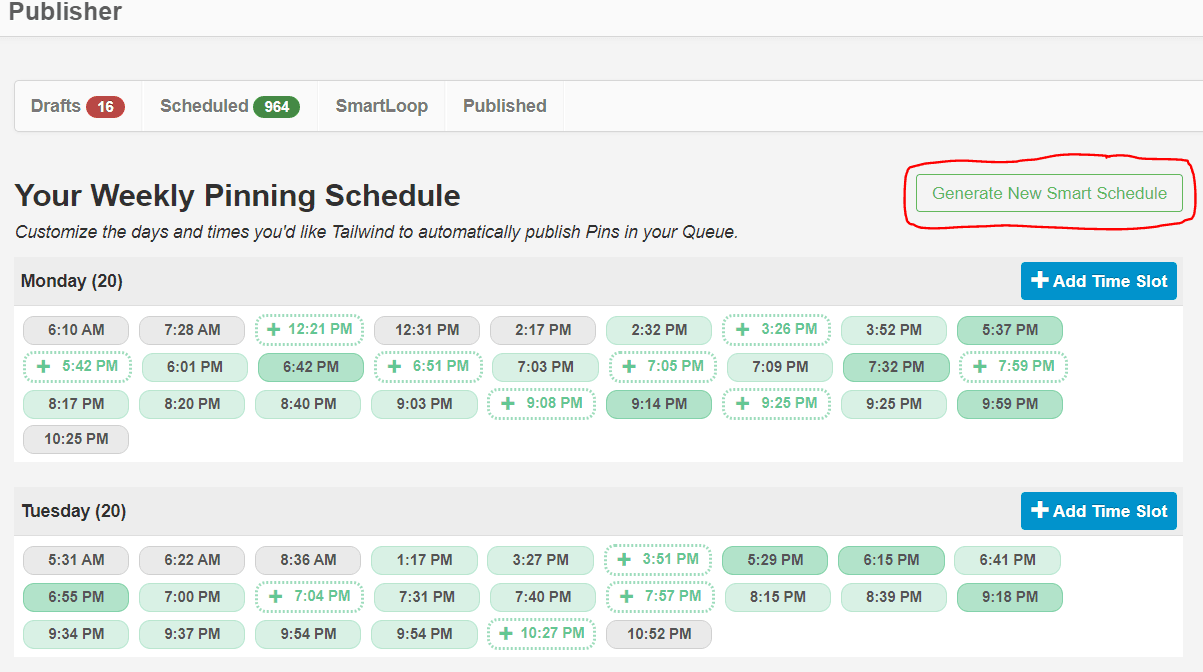1203x672 pixels.
Task: Select the Tuesday 7:00 PM slot
Action: tap(192, 597)
